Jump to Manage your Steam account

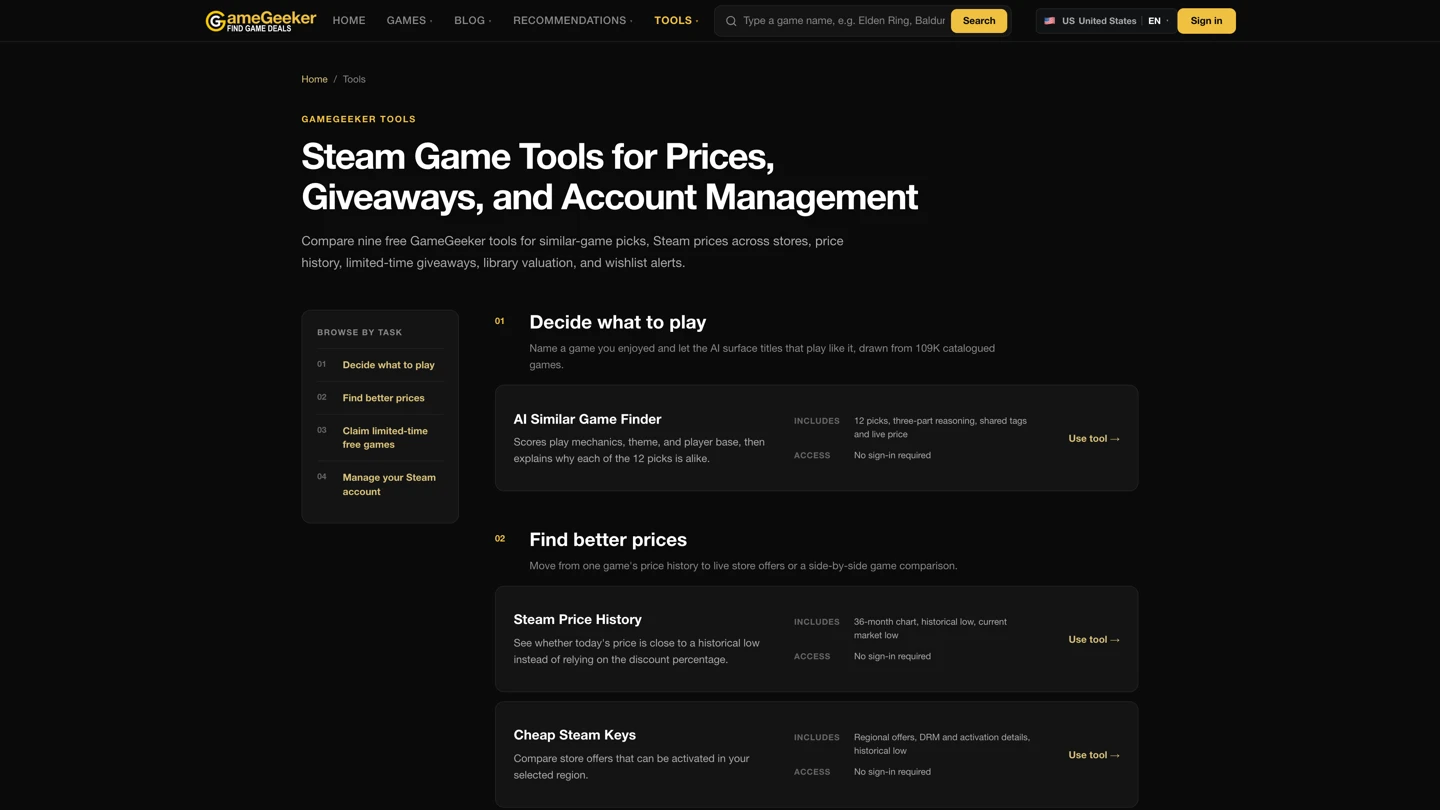pyautogui.click(x=389, y=484)
